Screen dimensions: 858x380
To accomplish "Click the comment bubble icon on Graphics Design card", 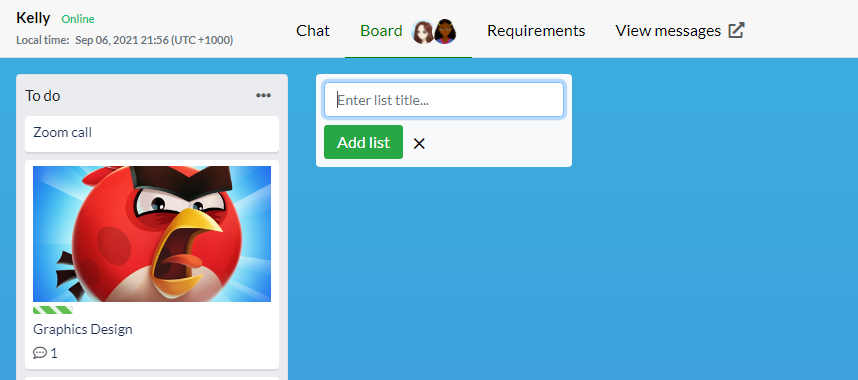I will point(39,353).
